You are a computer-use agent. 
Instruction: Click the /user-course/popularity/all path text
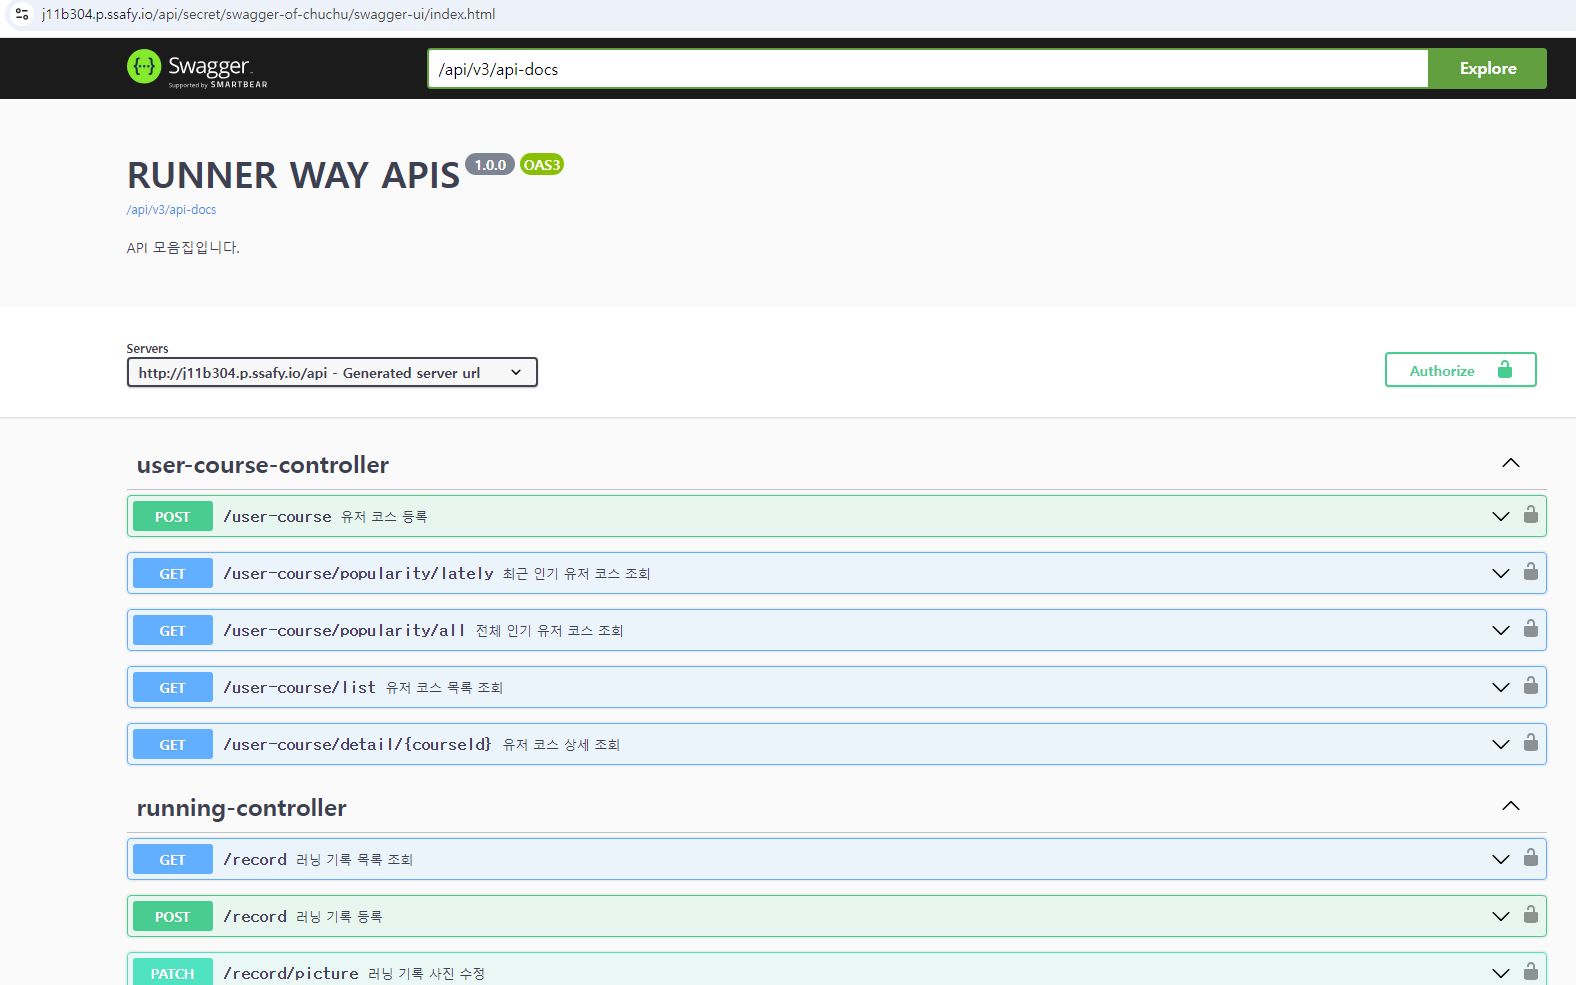click(345, 631)
